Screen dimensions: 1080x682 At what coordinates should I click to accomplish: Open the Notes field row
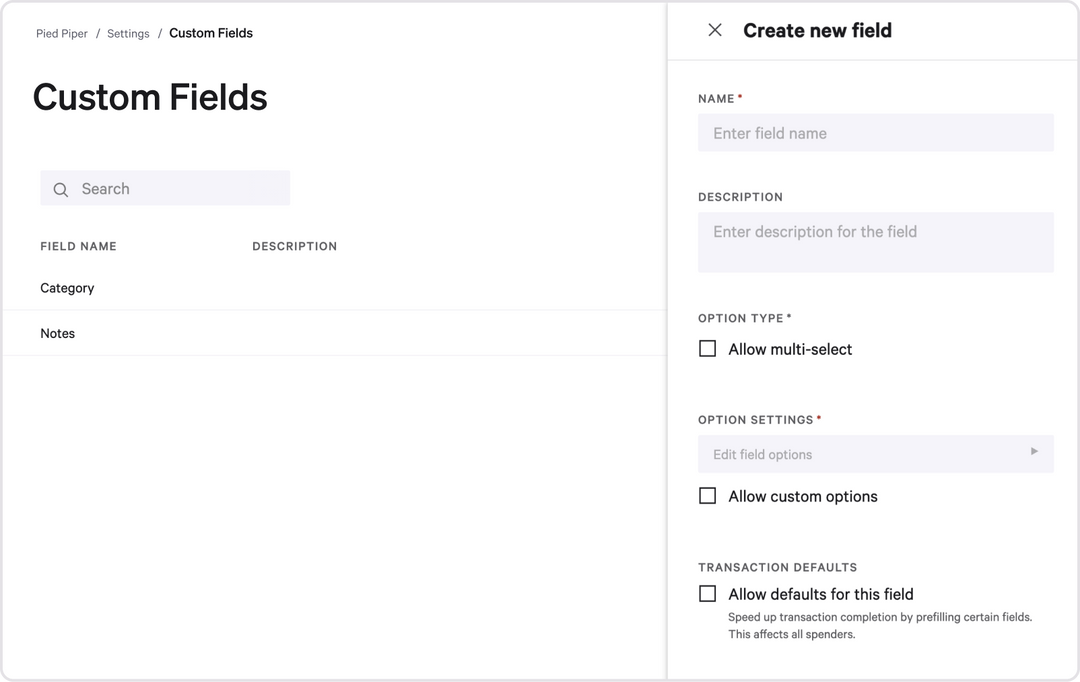pos(58,334)
